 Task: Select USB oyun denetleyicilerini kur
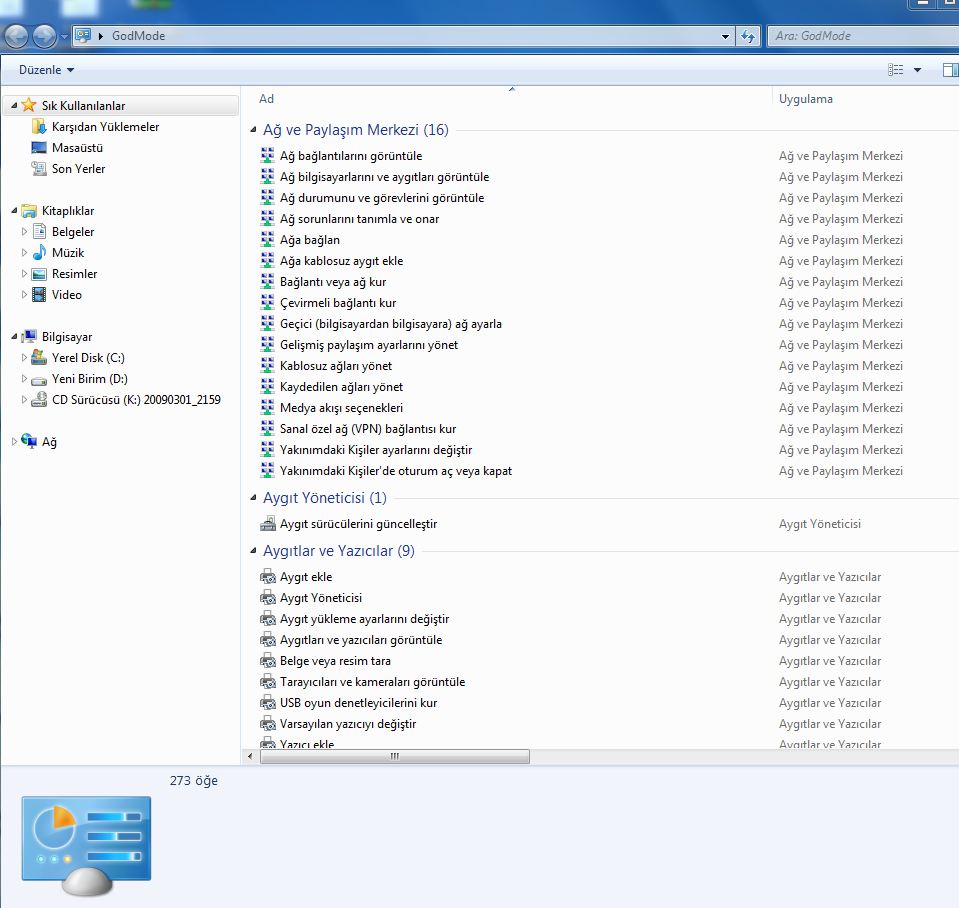pos(358,703)
